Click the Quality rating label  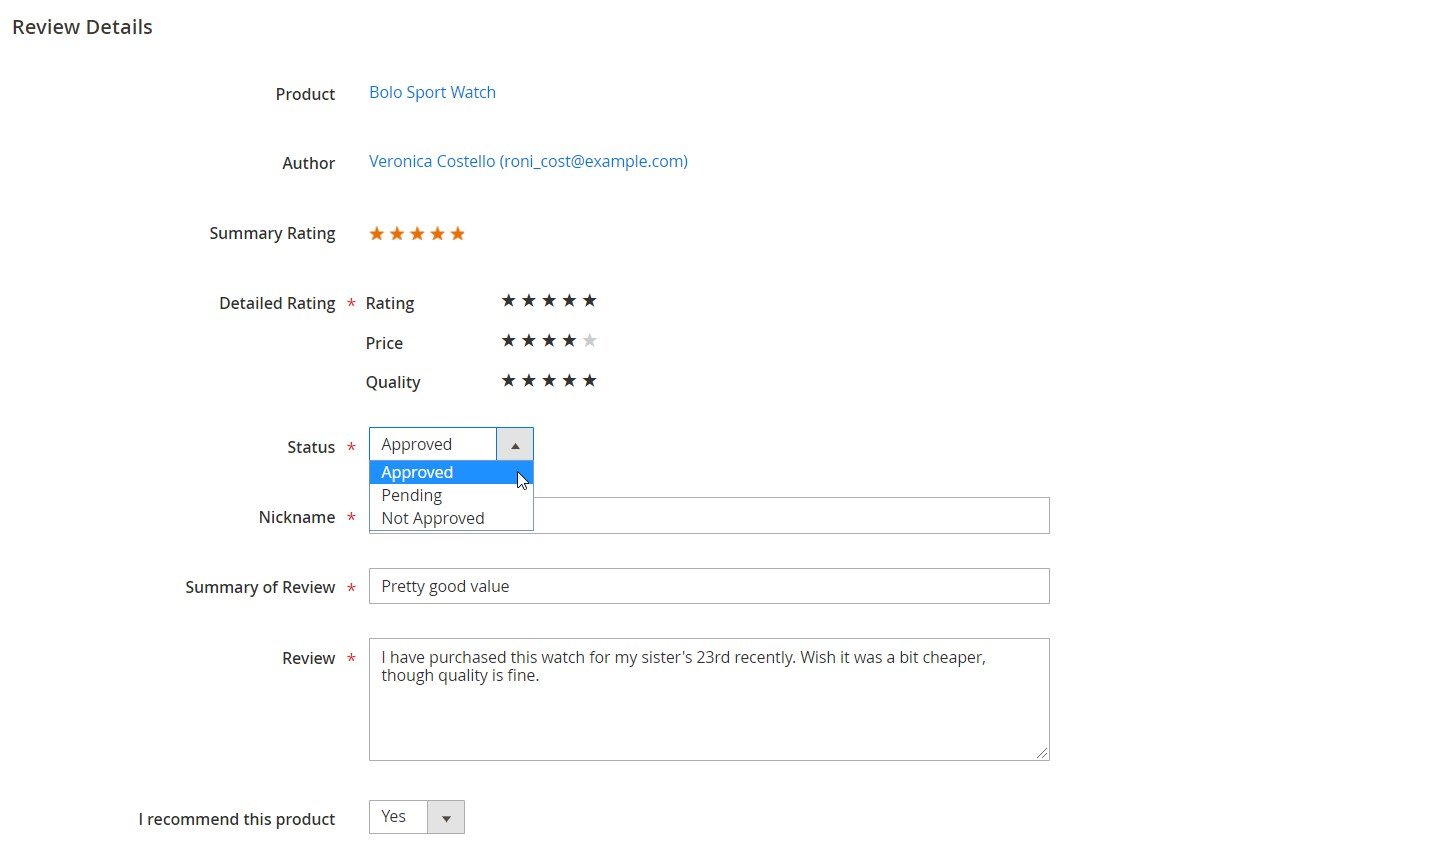[393, 382]
